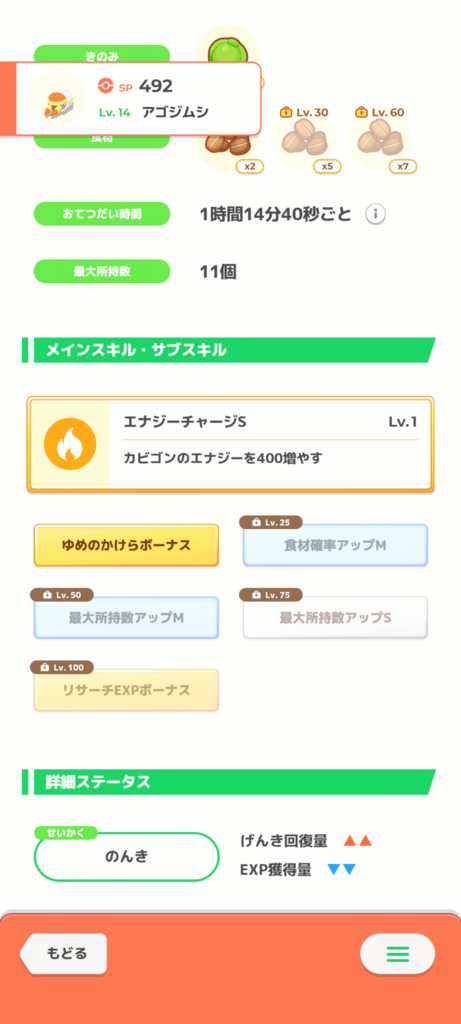Select the ゆめのかけらボーナス sub skill
The width and height of the screenshot is (461, 1024).
tap(126, 545)
